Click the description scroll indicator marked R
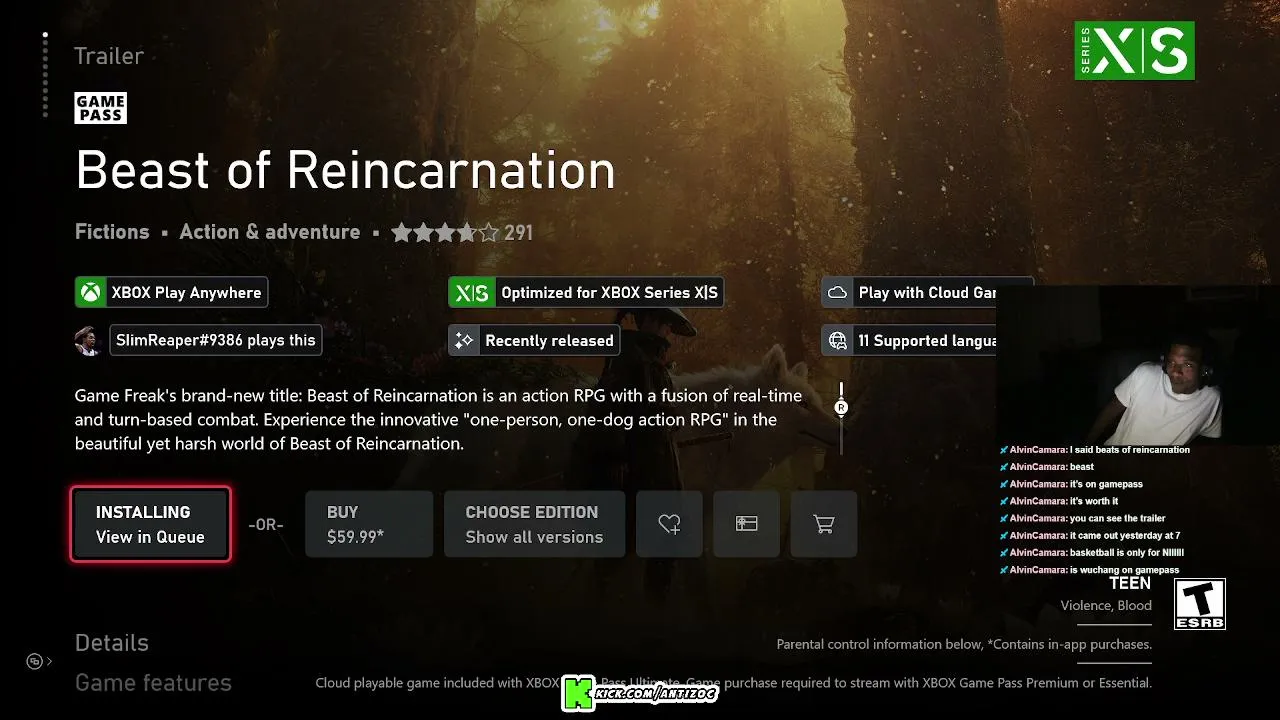This screenshot has width=1280, height=720. pos(841,407)
